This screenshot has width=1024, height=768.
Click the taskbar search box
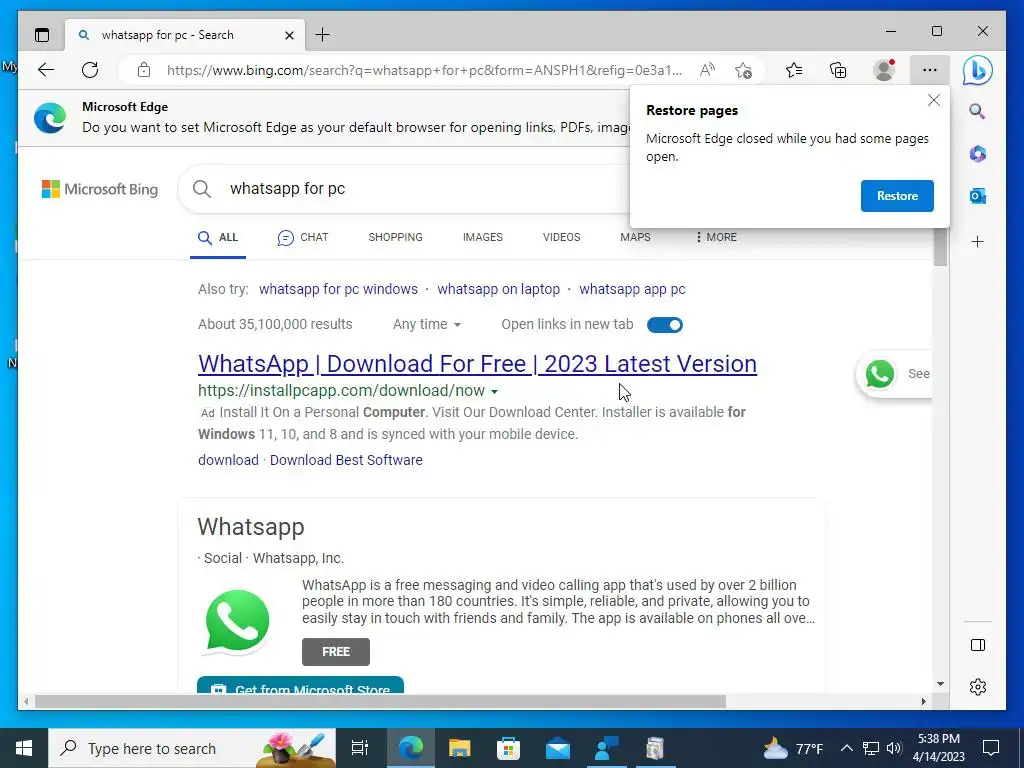point(192,748)
